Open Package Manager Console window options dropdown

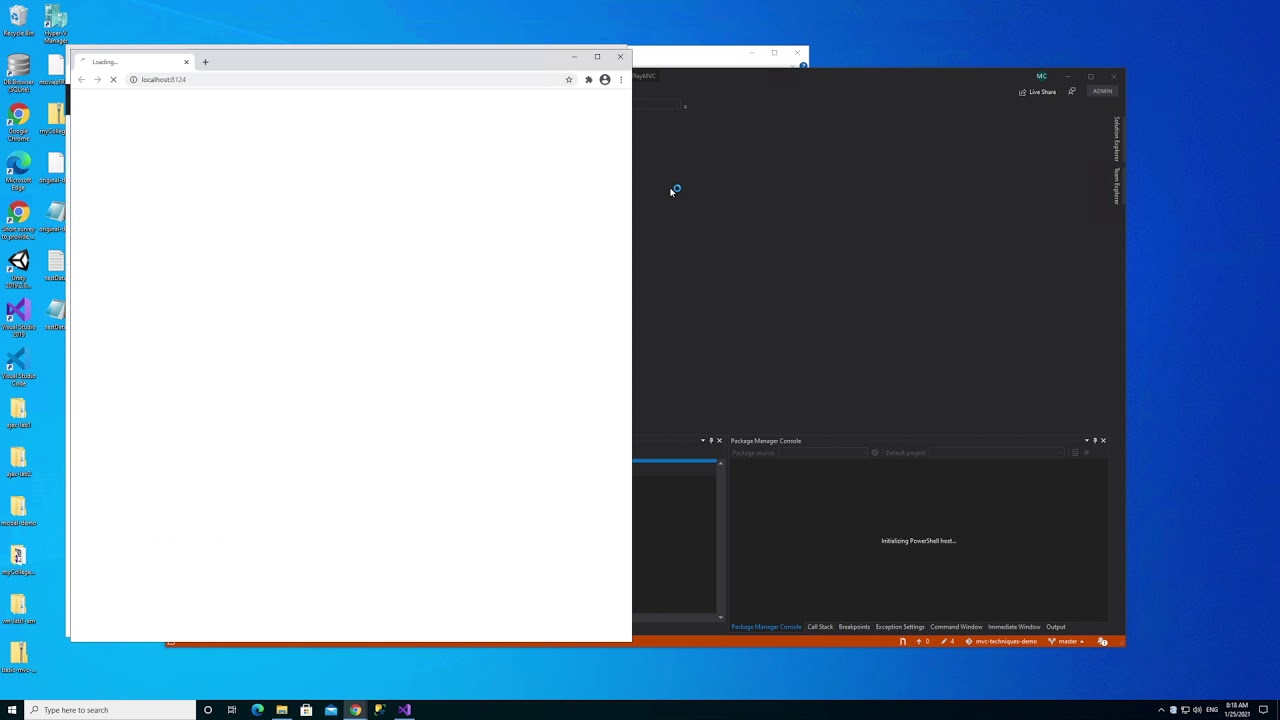point(1087,441)
